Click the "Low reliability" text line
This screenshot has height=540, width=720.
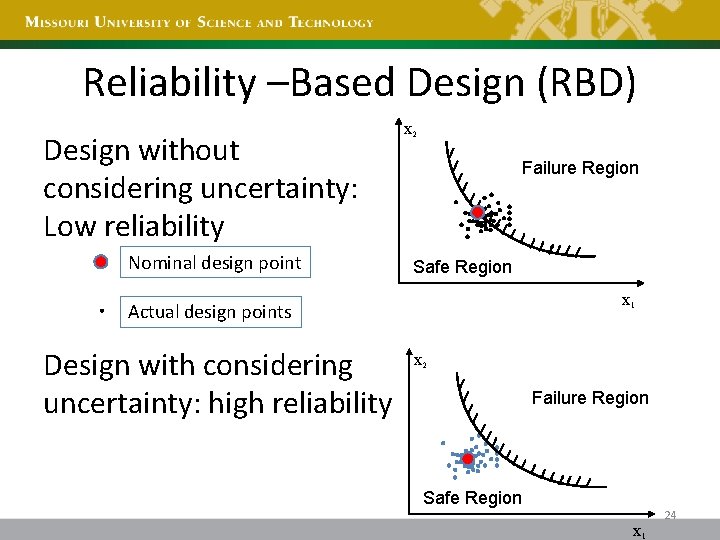(x=134, y=226)
